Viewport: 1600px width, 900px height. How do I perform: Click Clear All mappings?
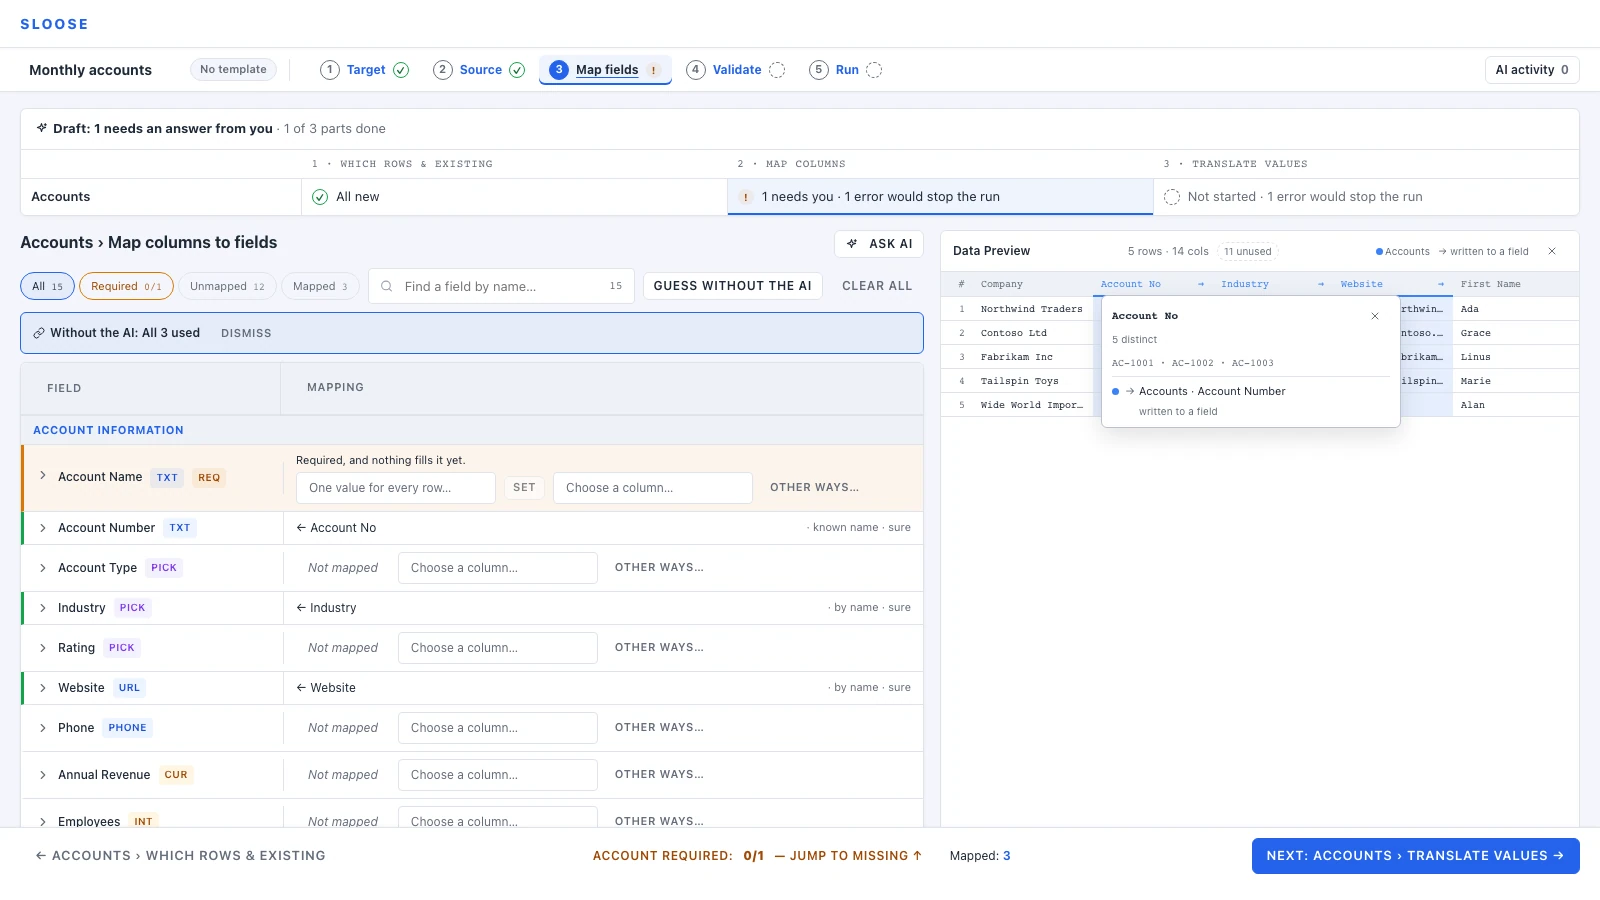point(877,286)
